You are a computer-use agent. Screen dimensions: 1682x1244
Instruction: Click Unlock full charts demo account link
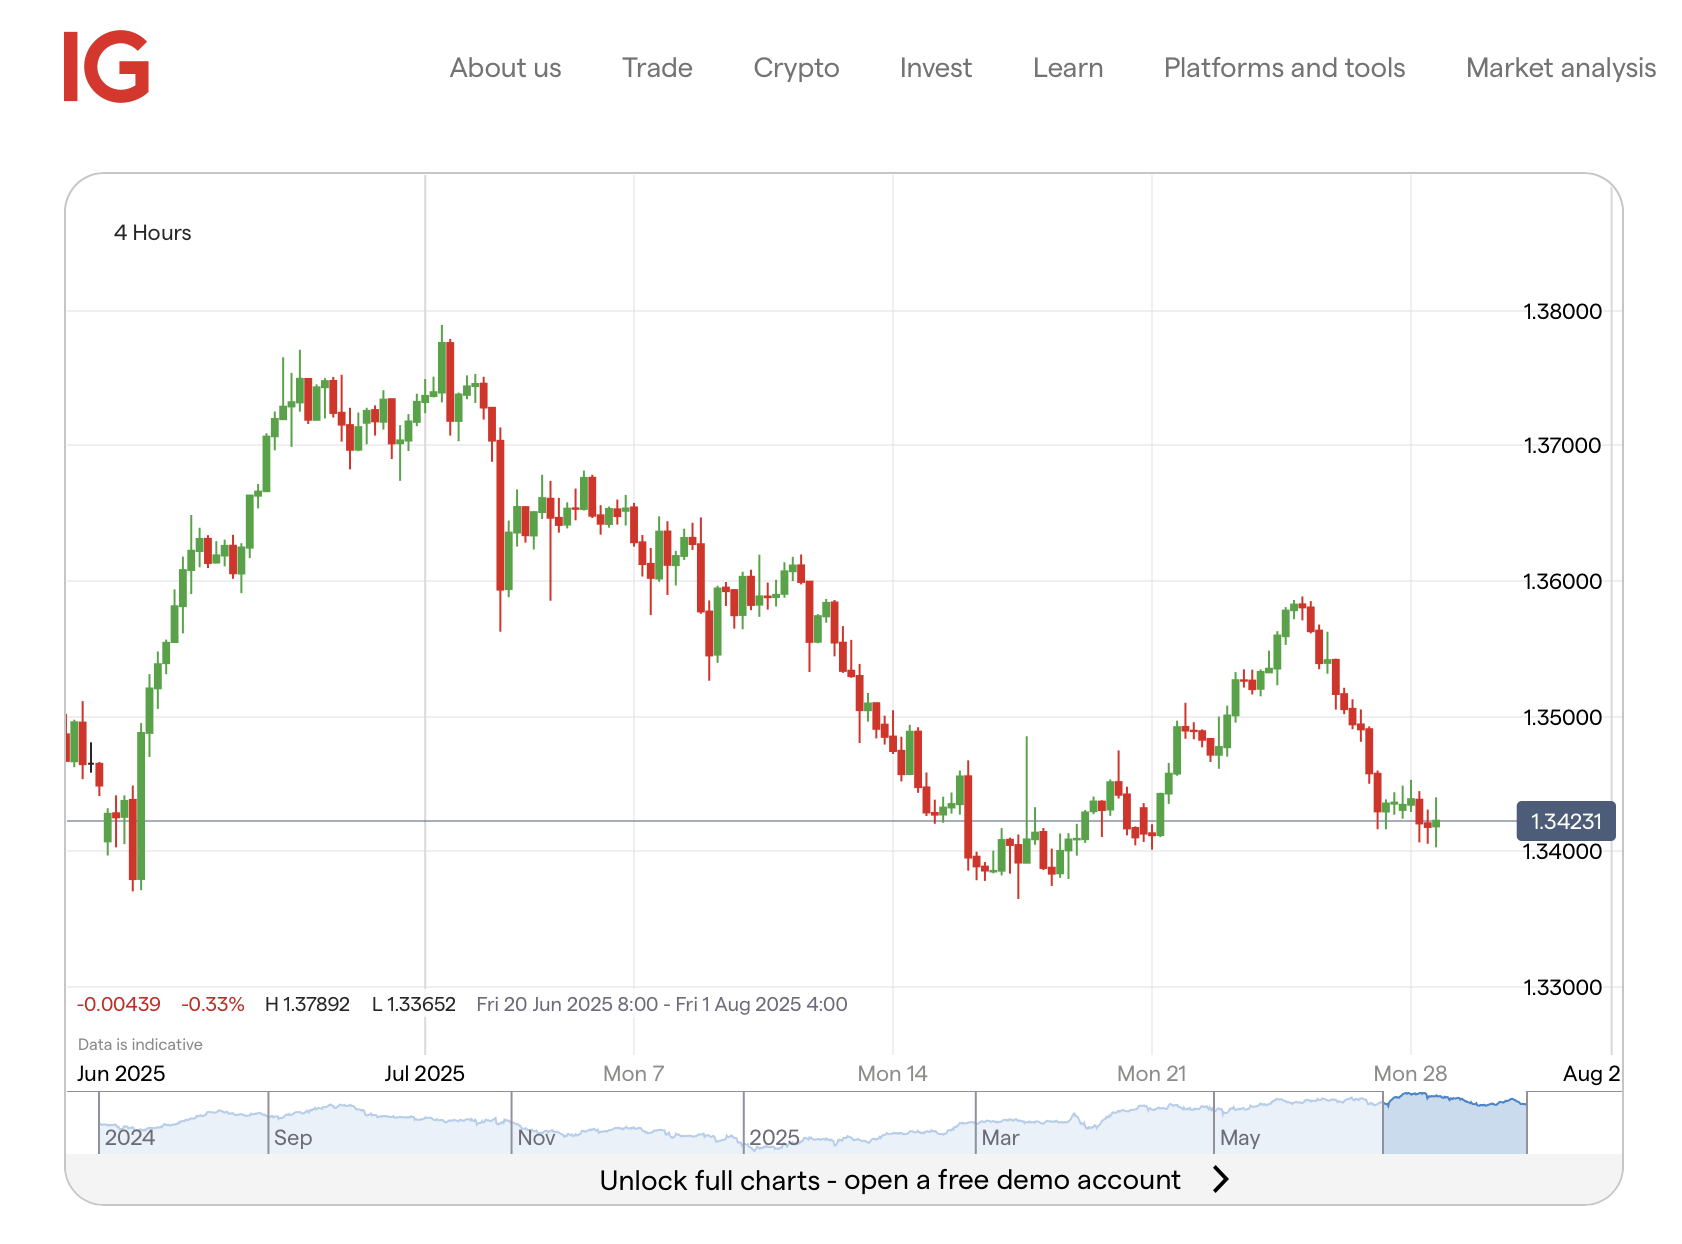click(890, 1180)
